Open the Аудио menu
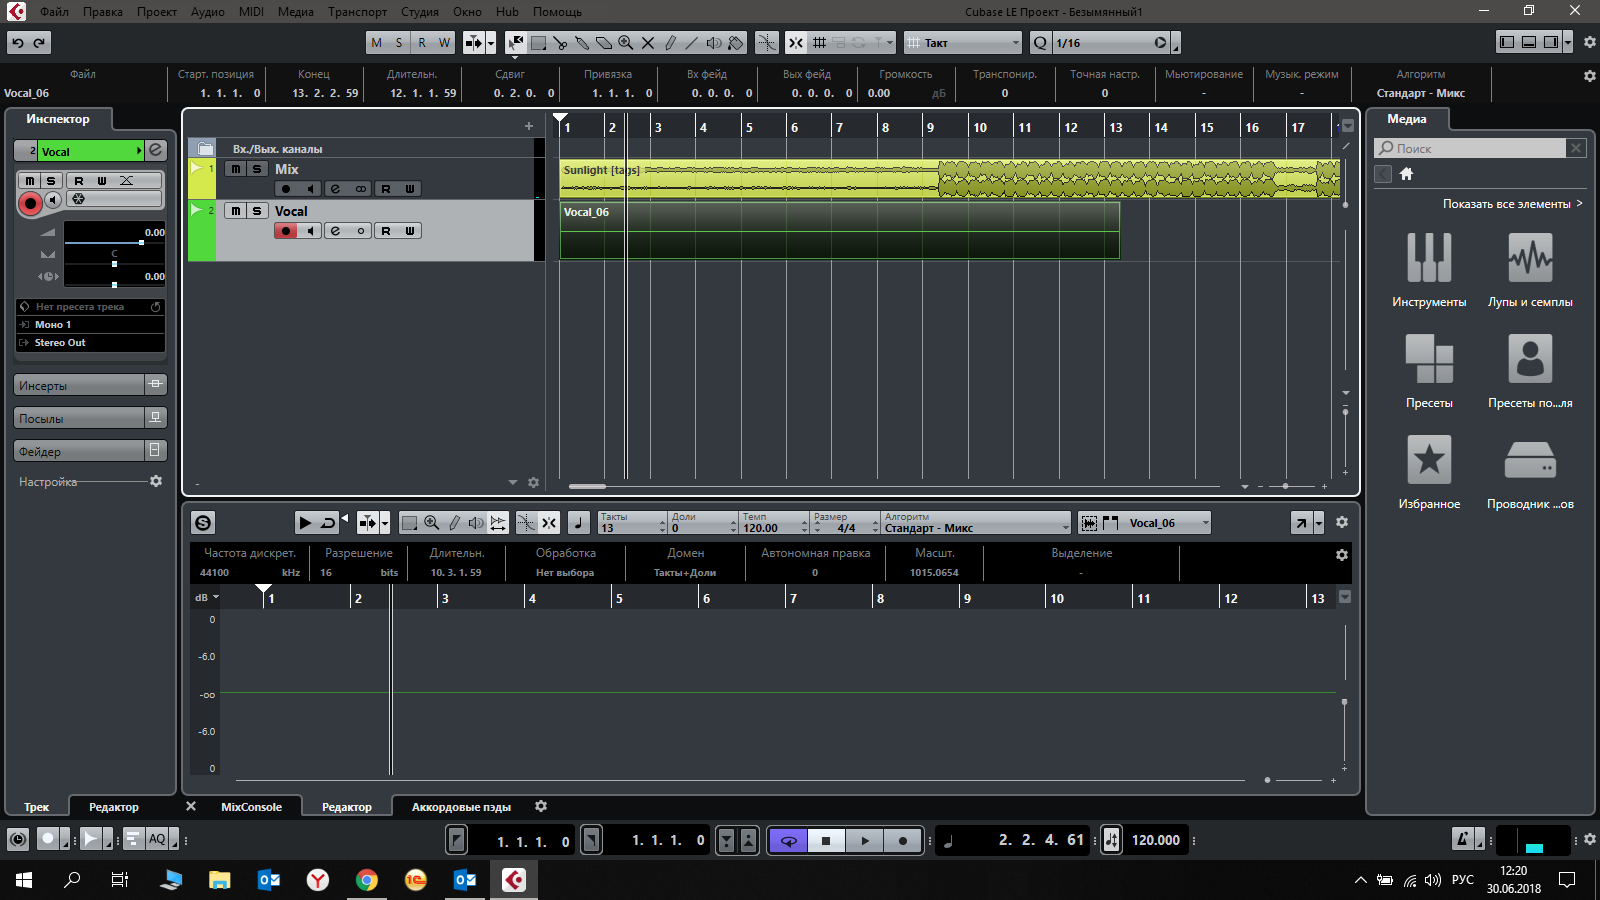Viewport: 1600px width, 900px height. (x=208, y=12)
